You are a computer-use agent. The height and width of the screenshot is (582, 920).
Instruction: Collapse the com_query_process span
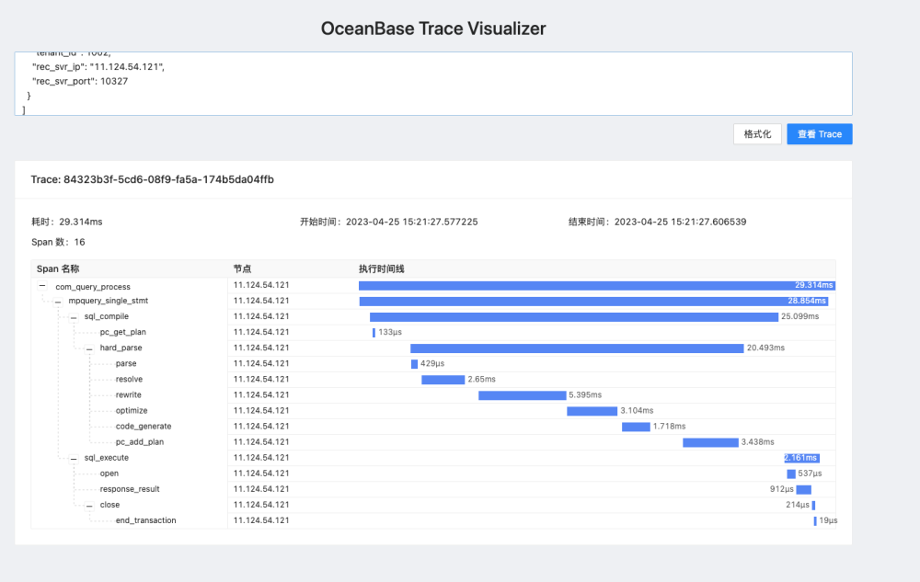[40, 286]
